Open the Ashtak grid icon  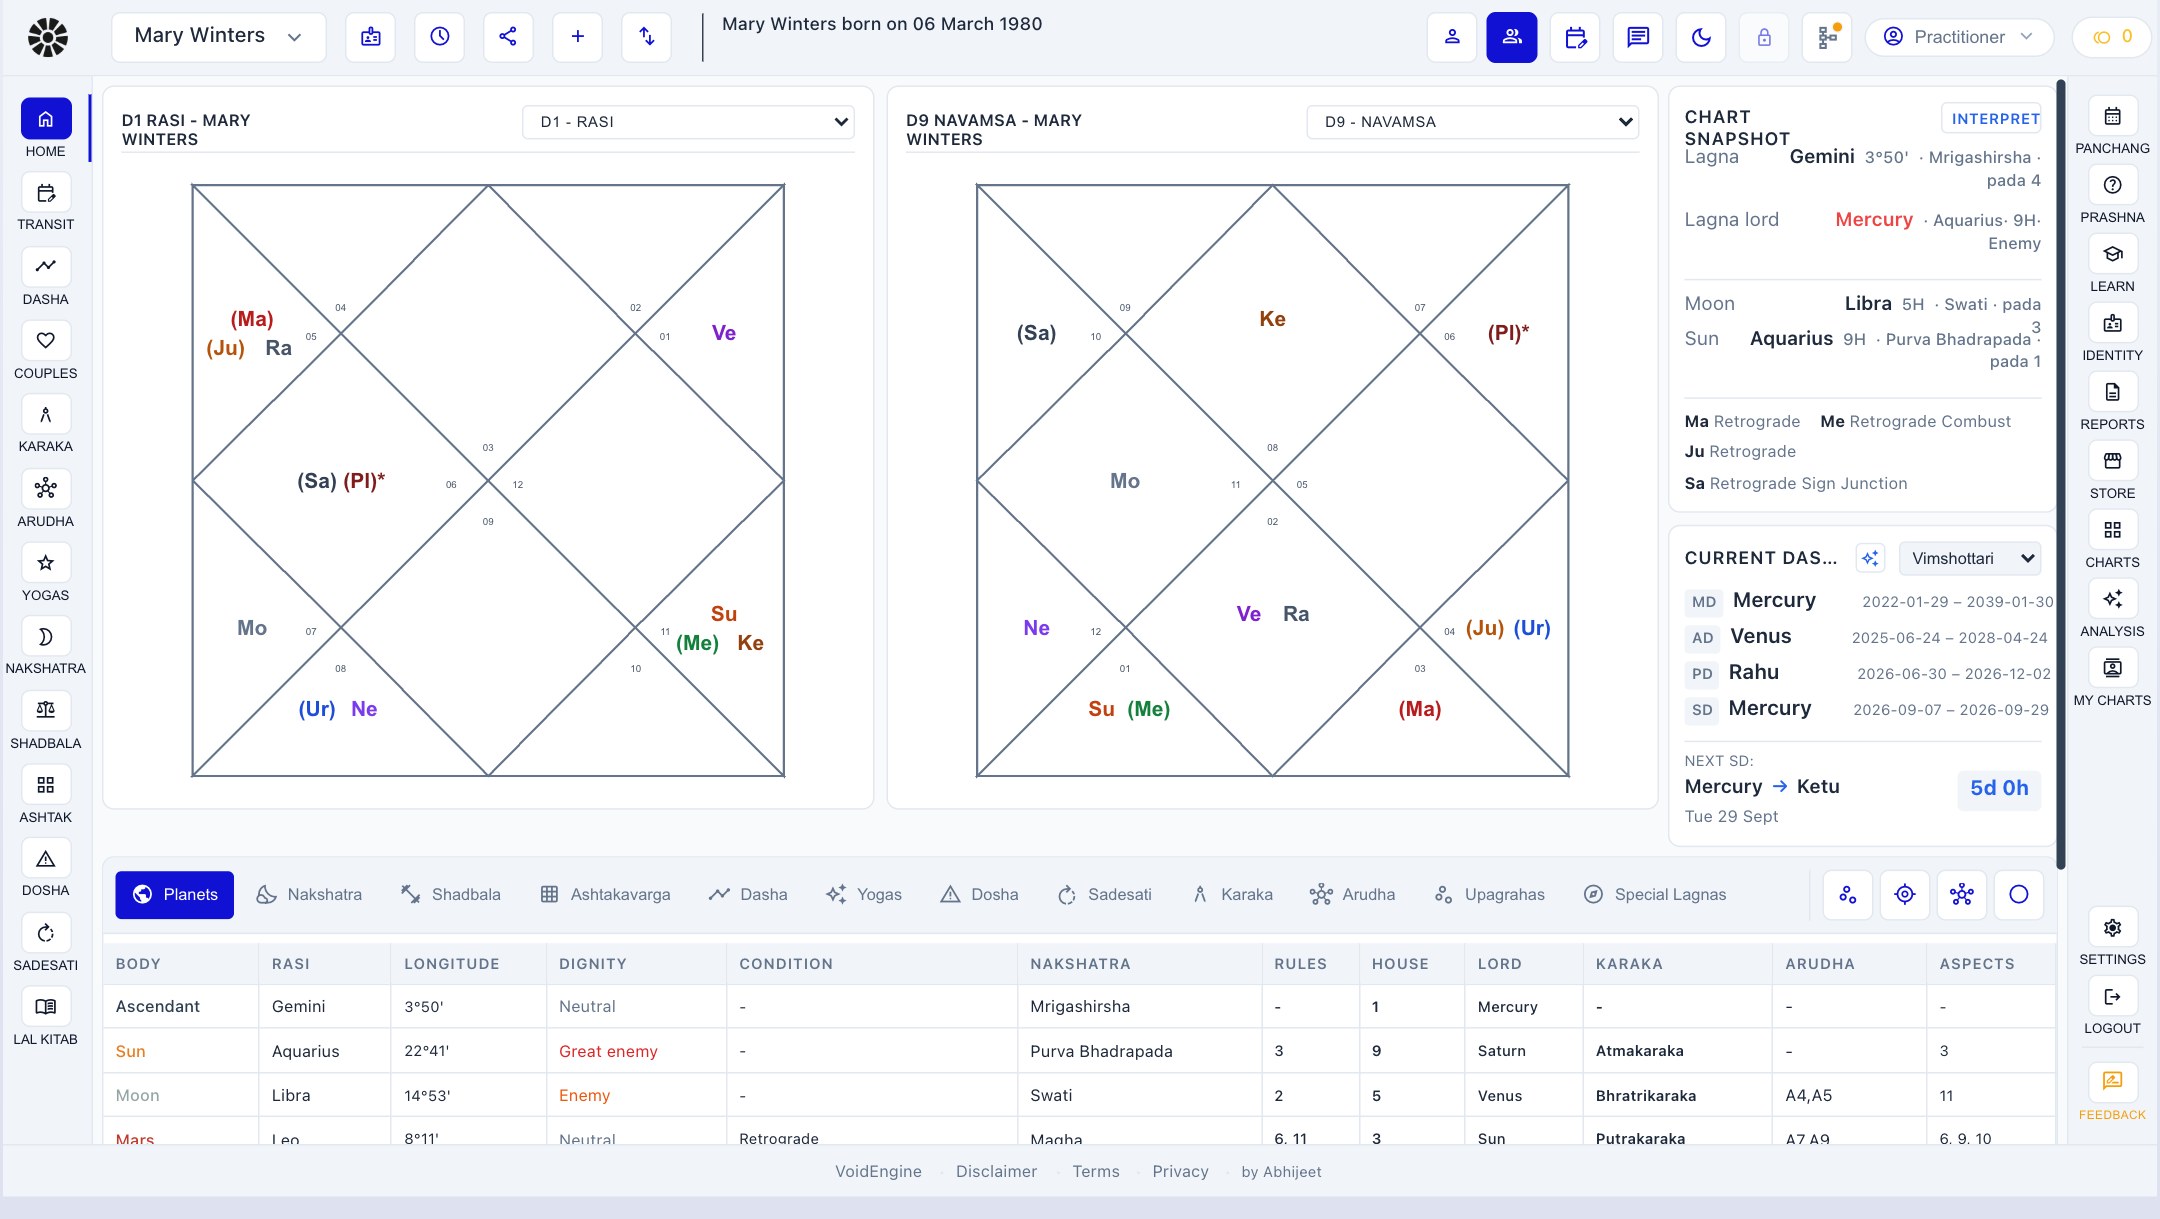(x=46, y=785)
